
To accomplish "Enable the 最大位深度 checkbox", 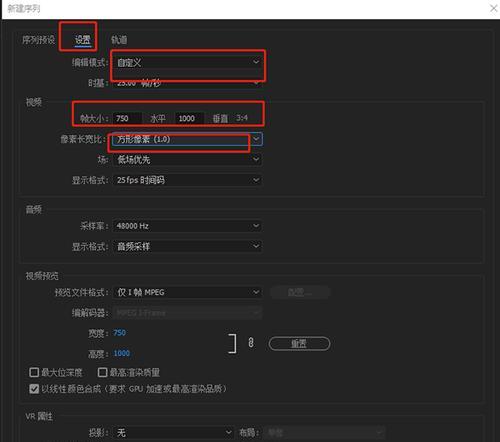I will (34, 372).
